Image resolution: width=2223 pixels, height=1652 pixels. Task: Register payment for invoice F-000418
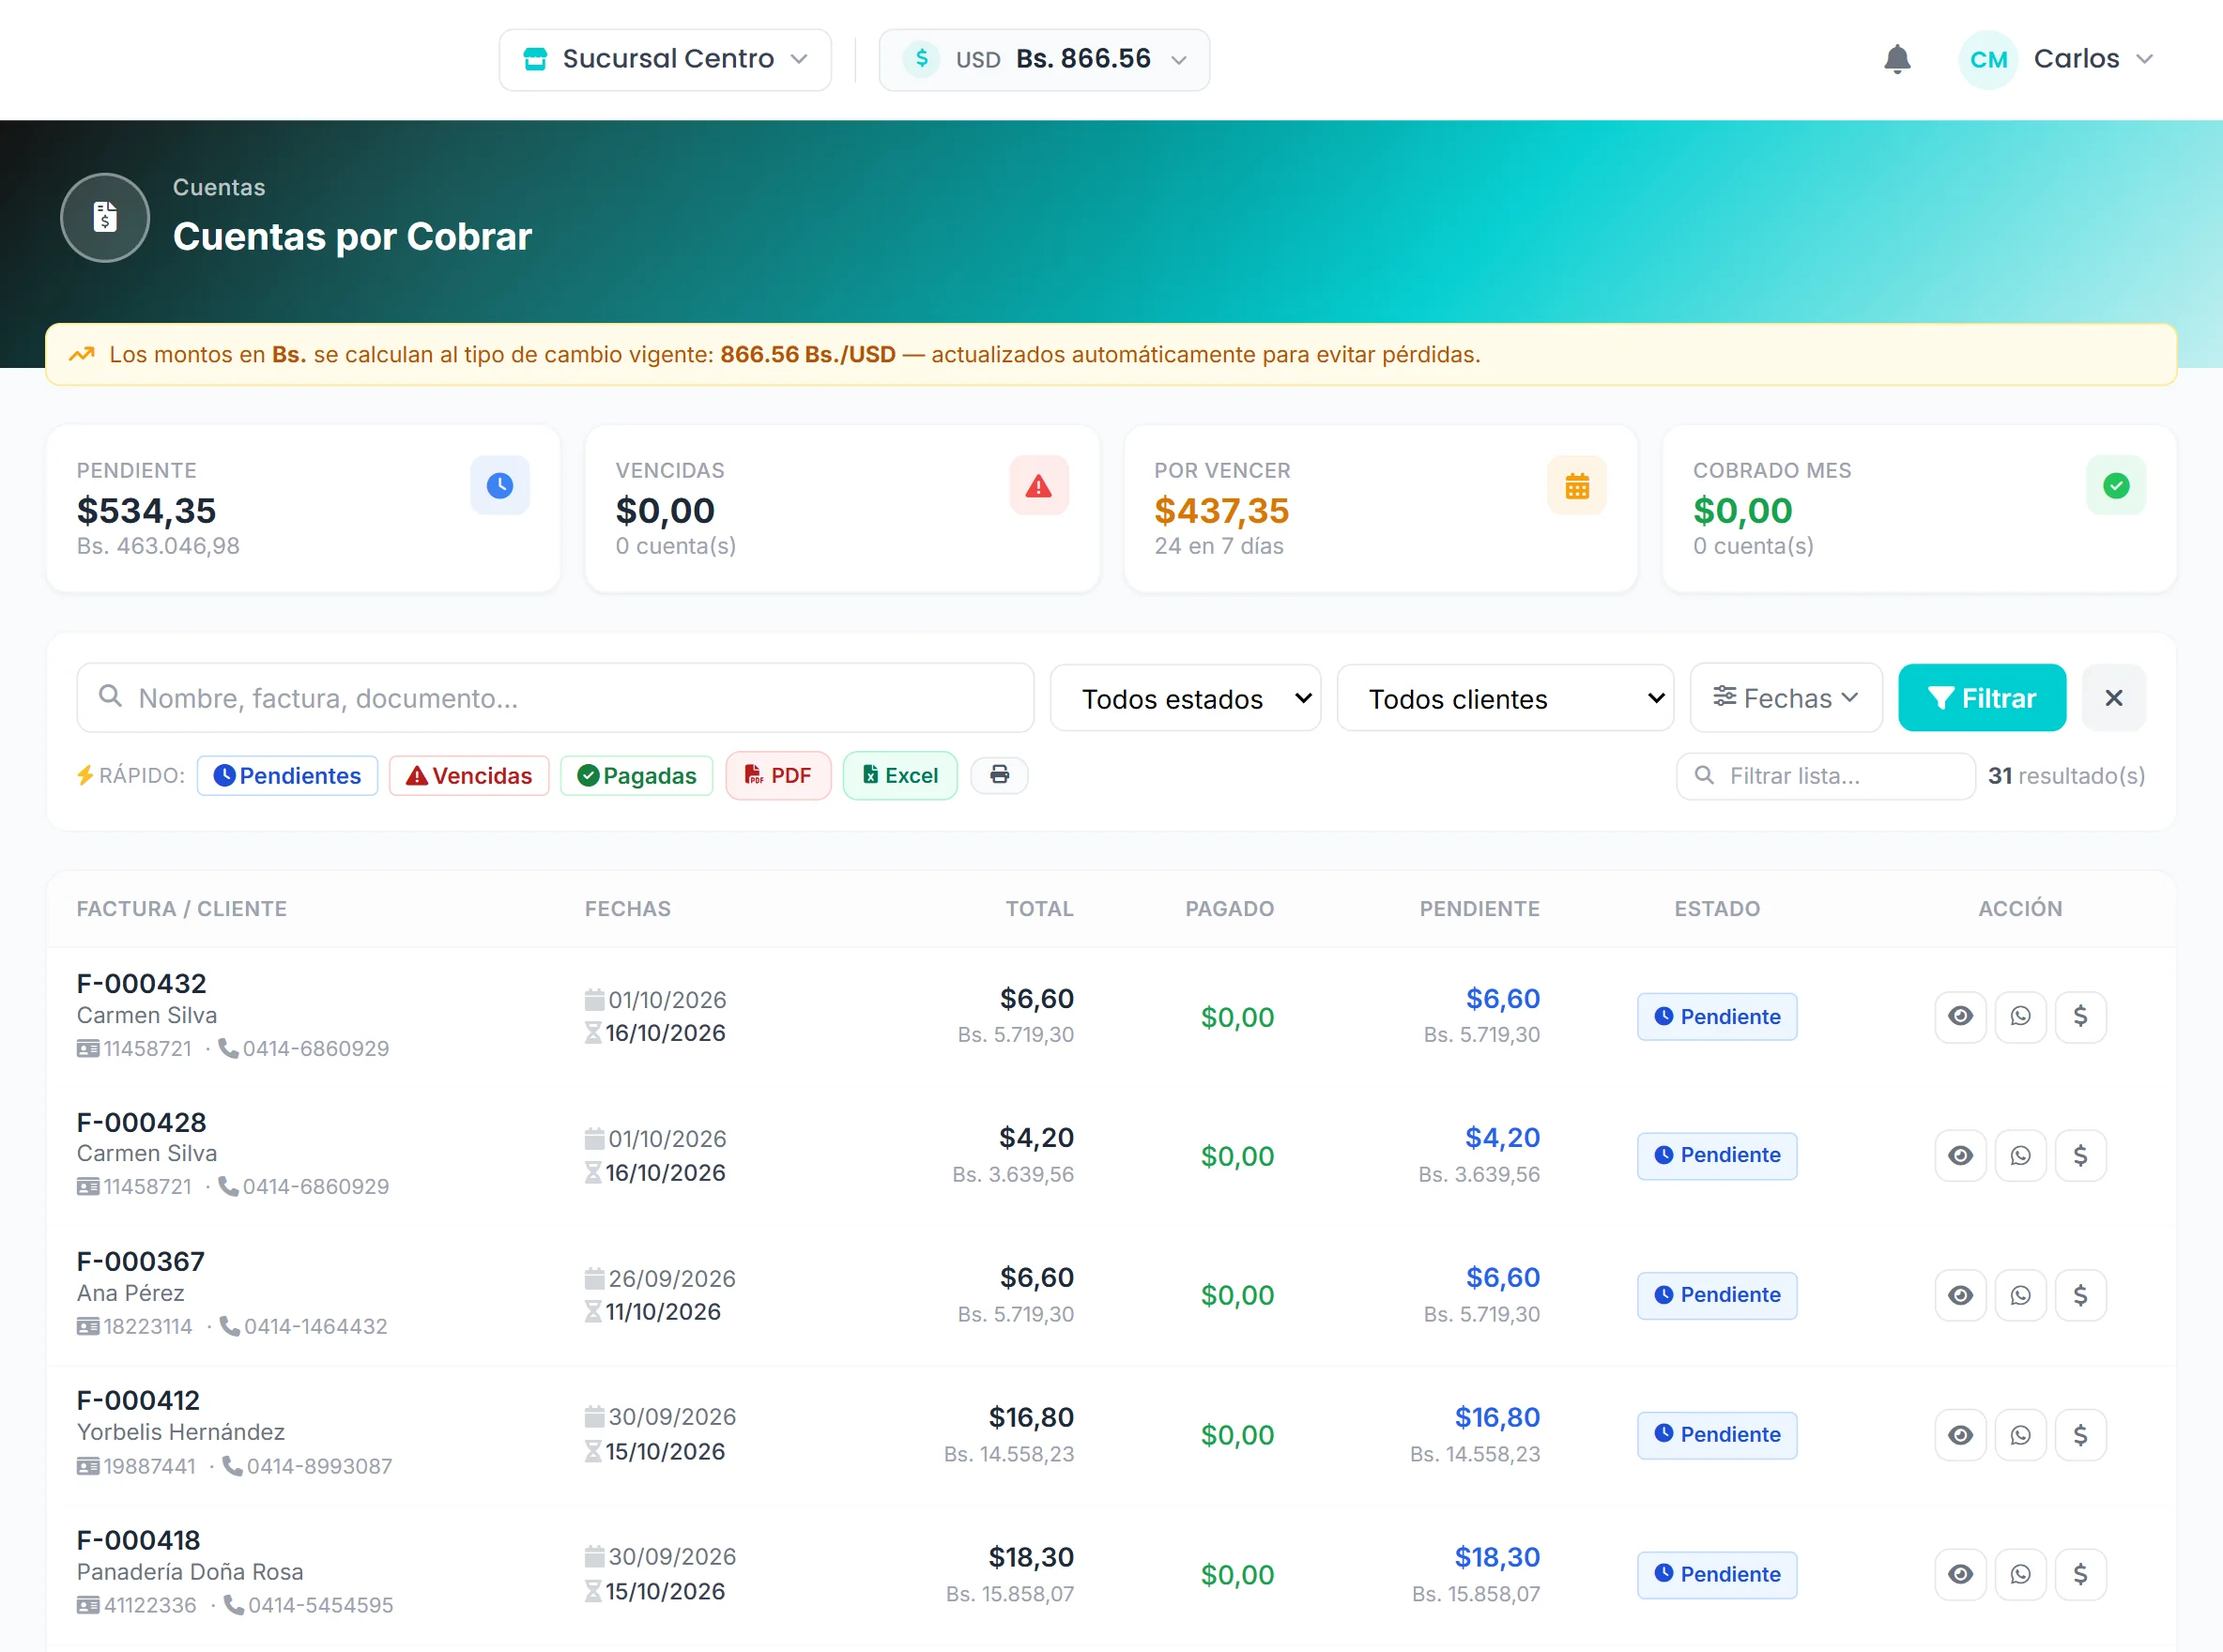pyautogui.click(x=2080, y=1574)
